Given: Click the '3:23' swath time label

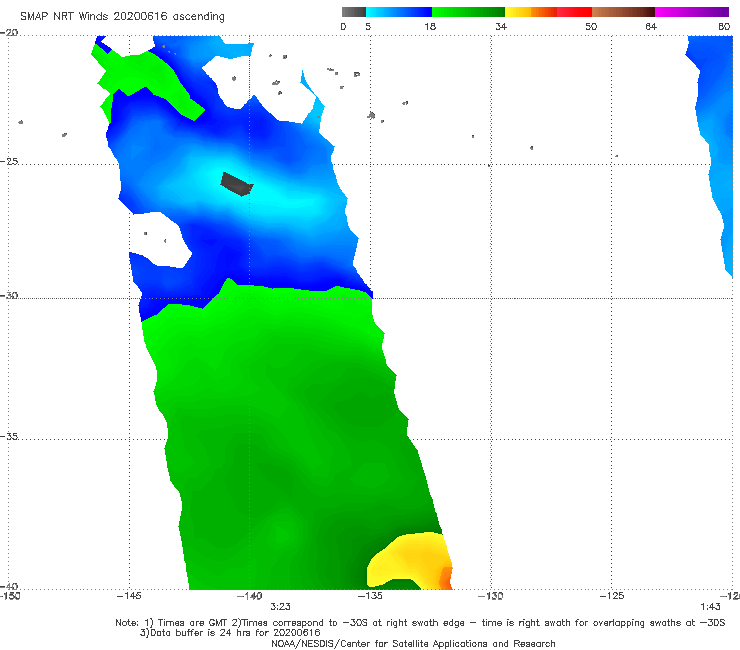Looking at the screenshot, I should [x=280, y=607].
